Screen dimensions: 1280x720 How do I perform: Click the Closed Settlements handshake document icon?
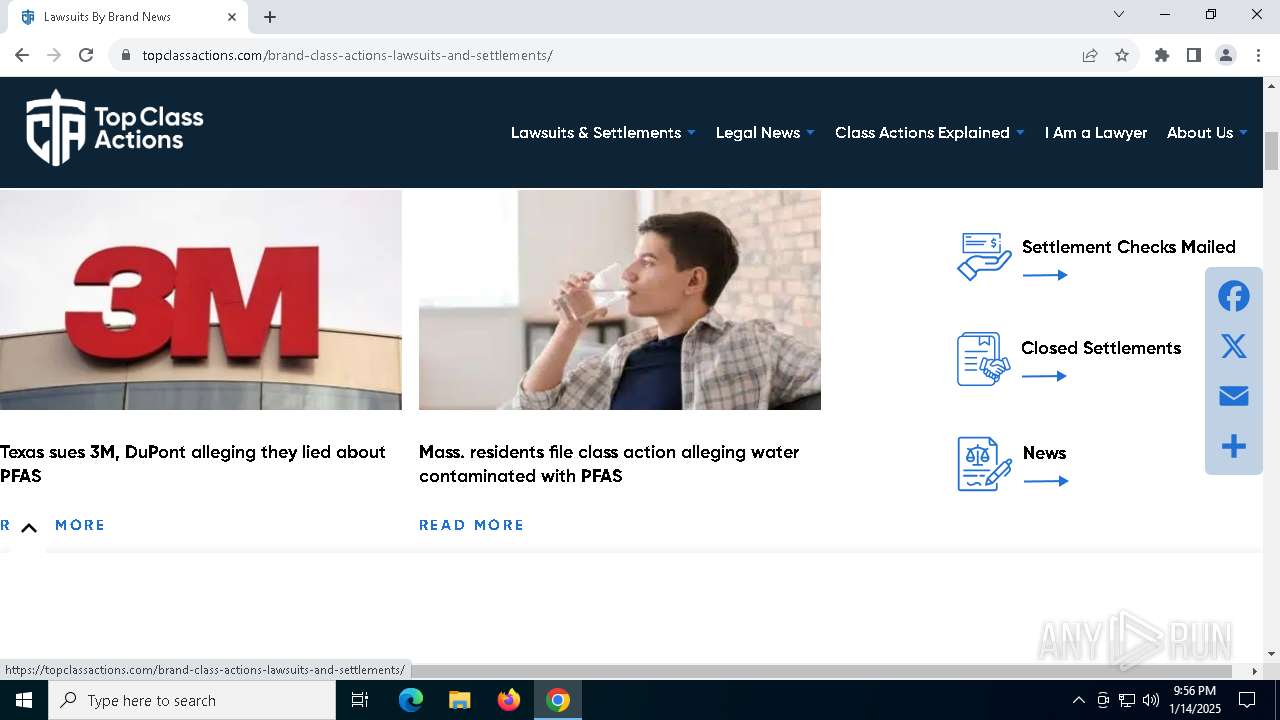[x=984, y=359]
